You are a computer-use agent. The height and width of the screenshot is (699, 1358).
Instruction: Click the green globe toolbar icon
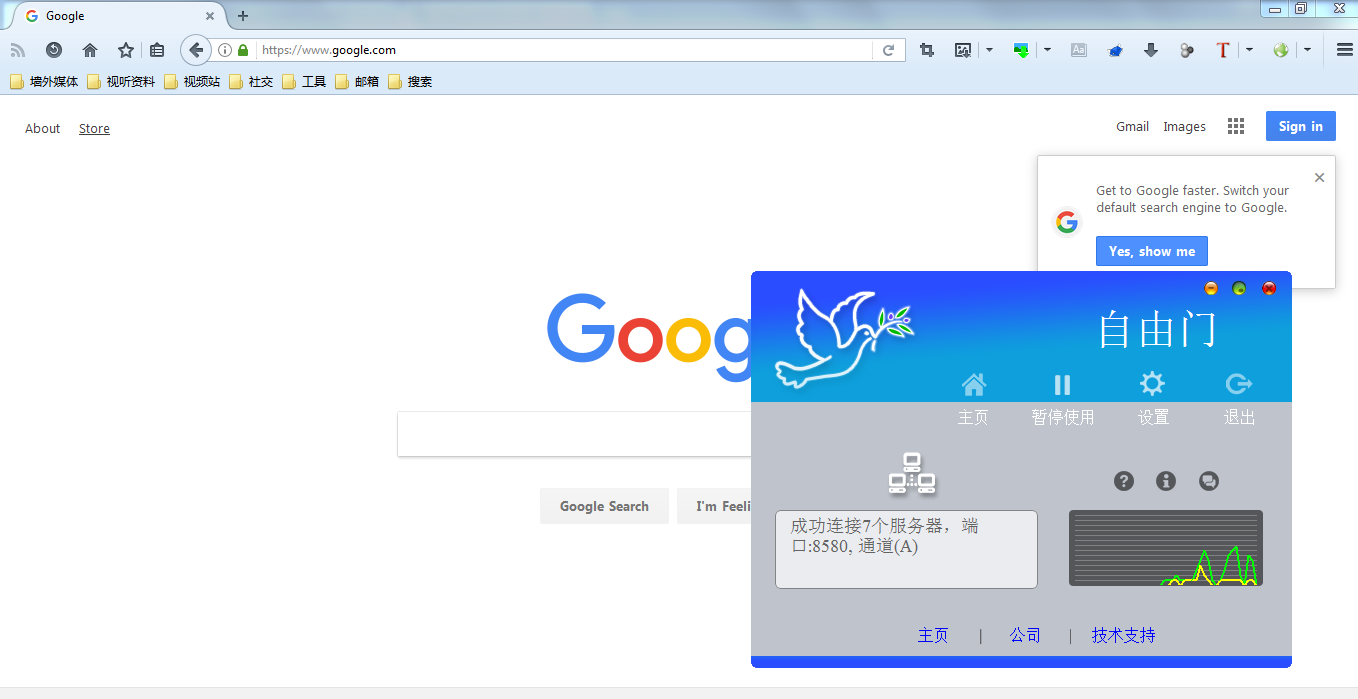click(1281, 50)
